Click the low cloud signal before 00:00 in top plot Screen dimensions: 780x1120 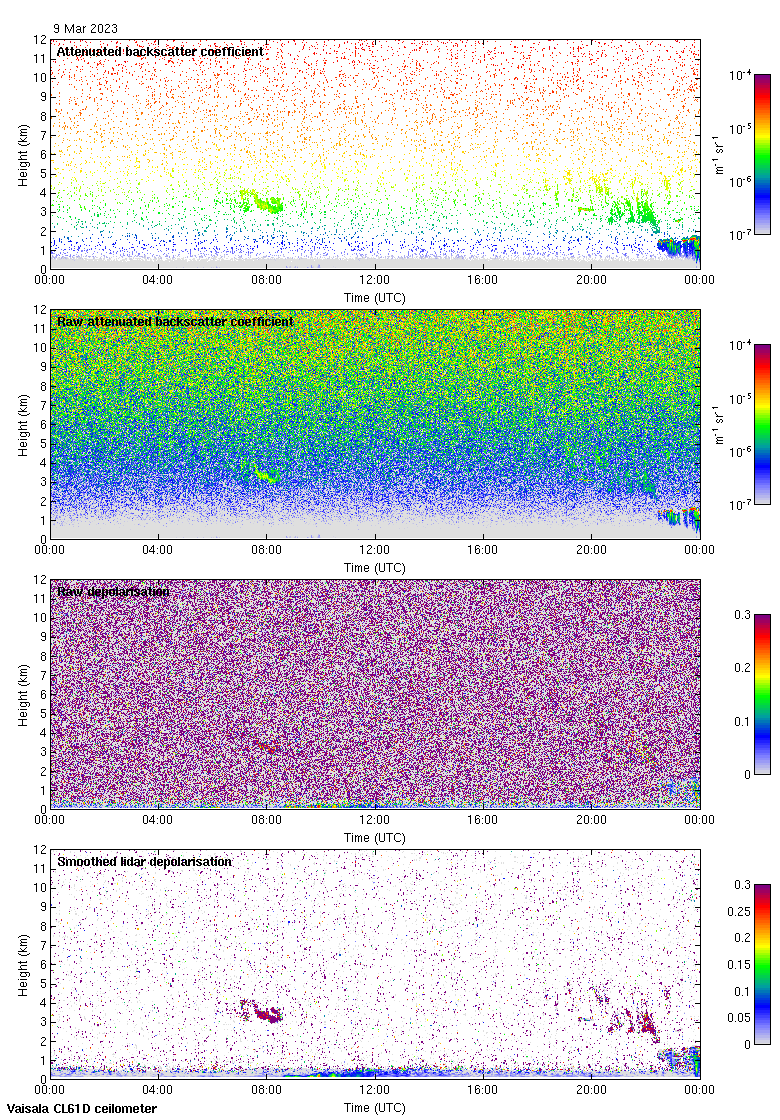679,247
